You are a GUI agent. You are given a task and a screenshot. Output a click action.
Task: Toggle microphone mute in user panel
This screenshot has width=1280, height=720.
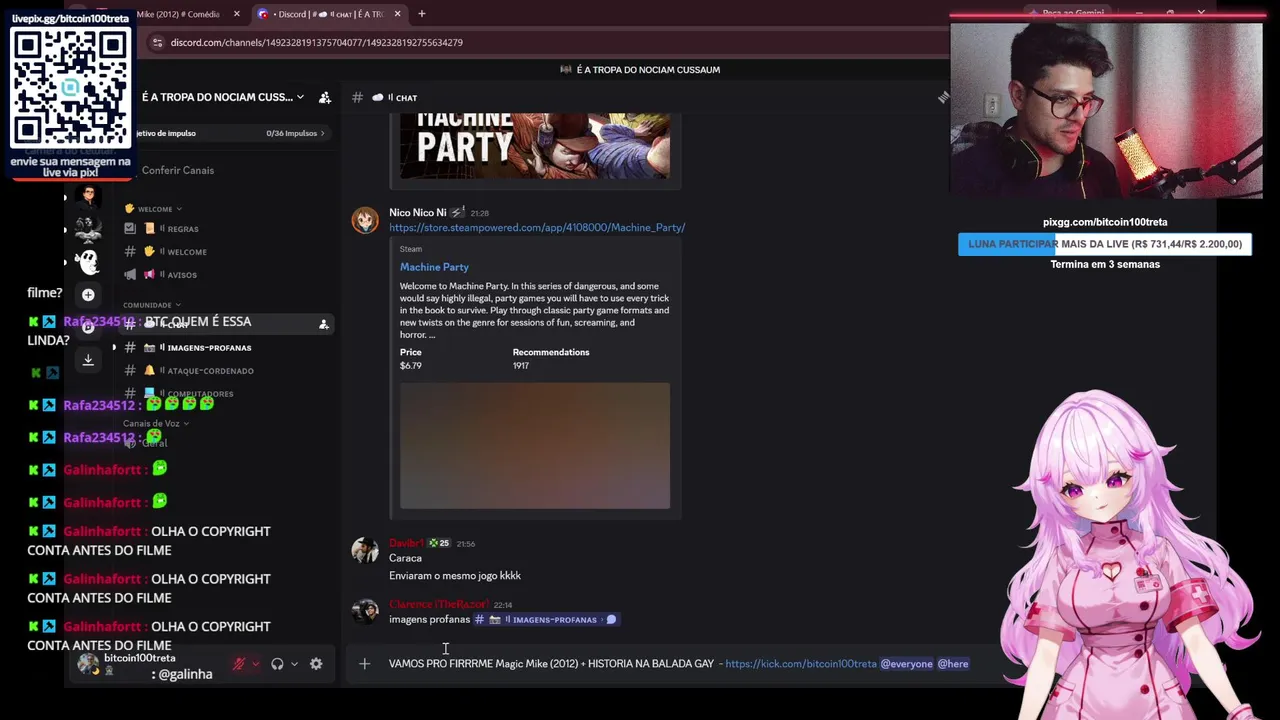pos(239,664)
